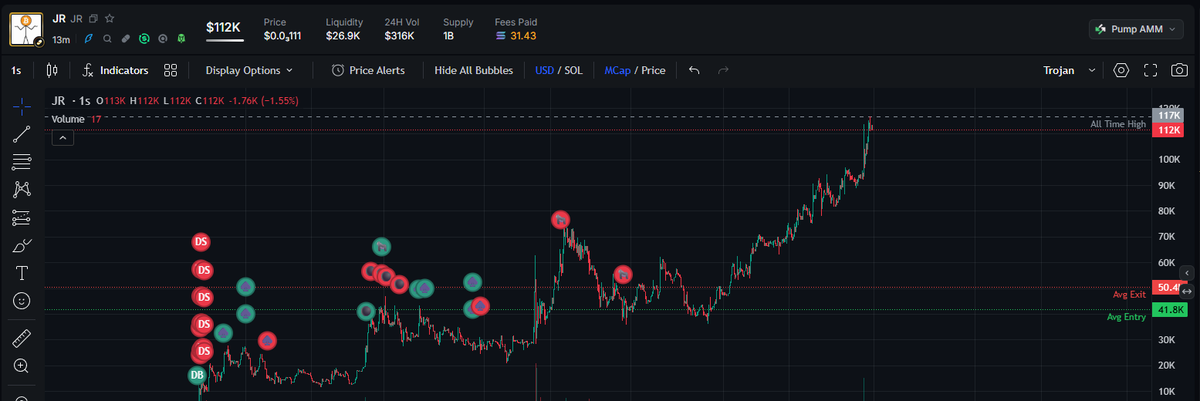Click the 112K current price label

pos(1169,131)
